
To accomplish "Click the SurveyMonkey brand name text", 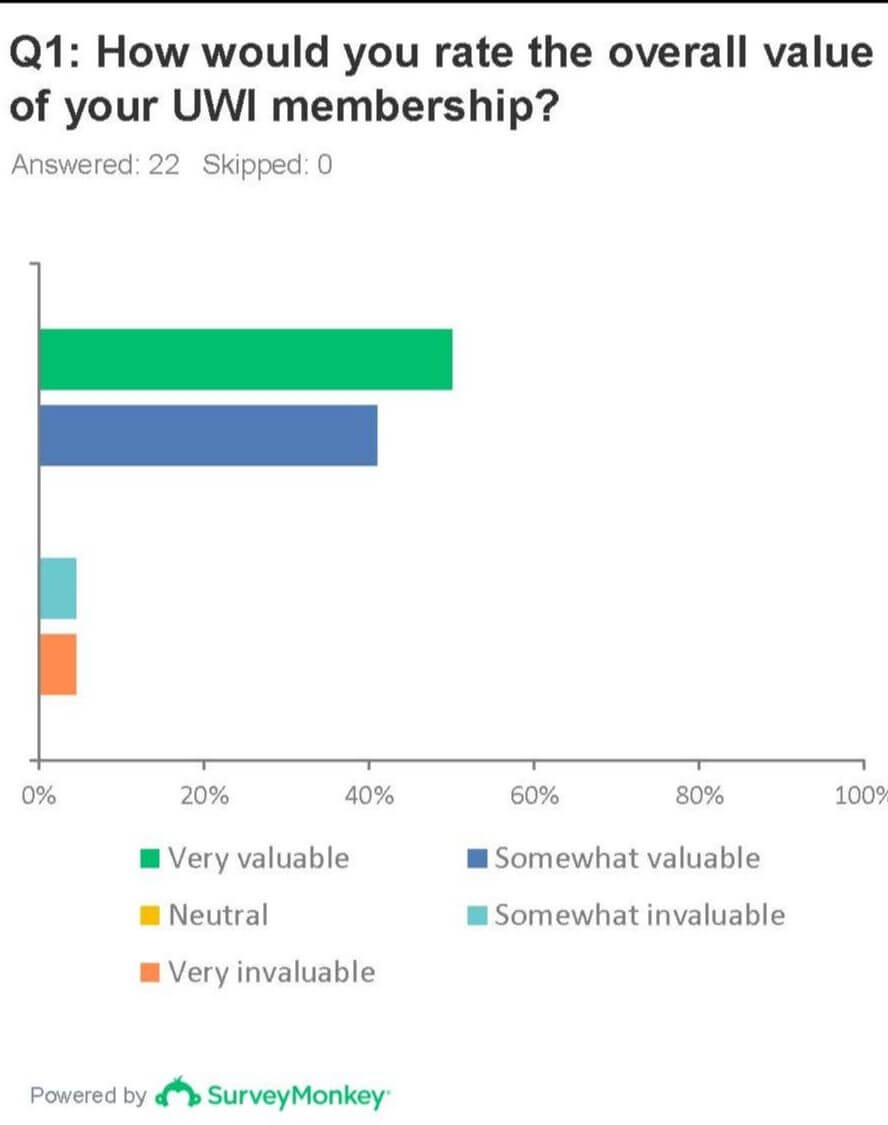I will pos(297,1096).
